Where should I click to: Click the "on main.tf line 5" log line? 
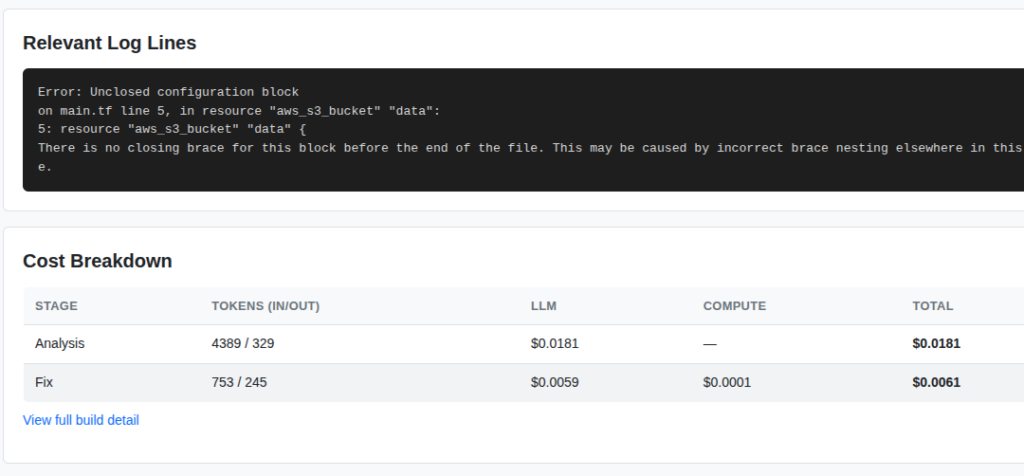point(238,111)
